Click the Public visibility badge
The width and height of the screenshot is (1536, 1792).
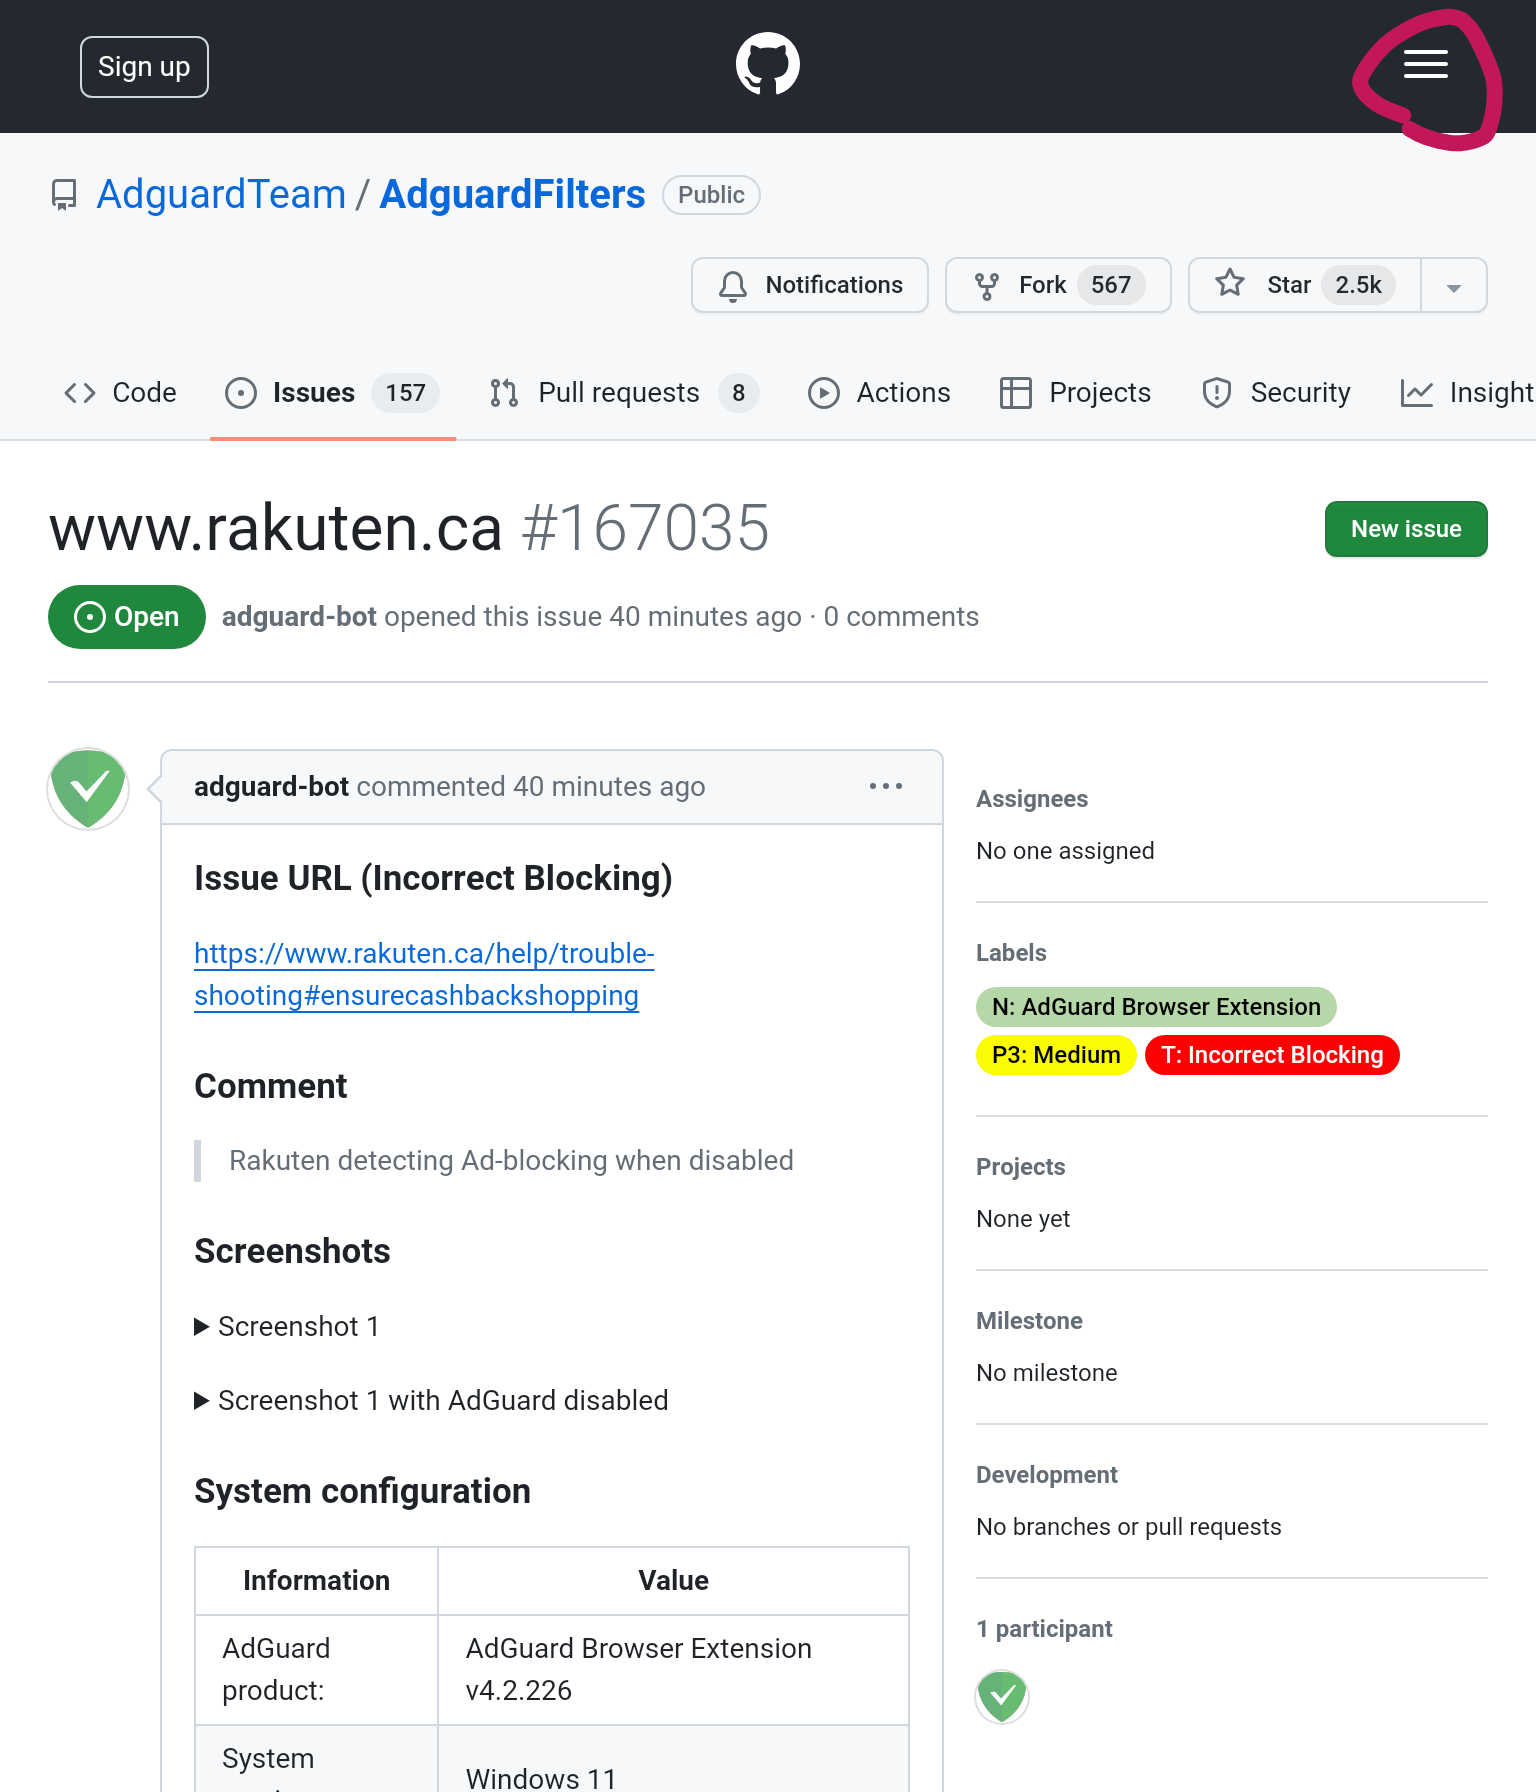point(711,195)
